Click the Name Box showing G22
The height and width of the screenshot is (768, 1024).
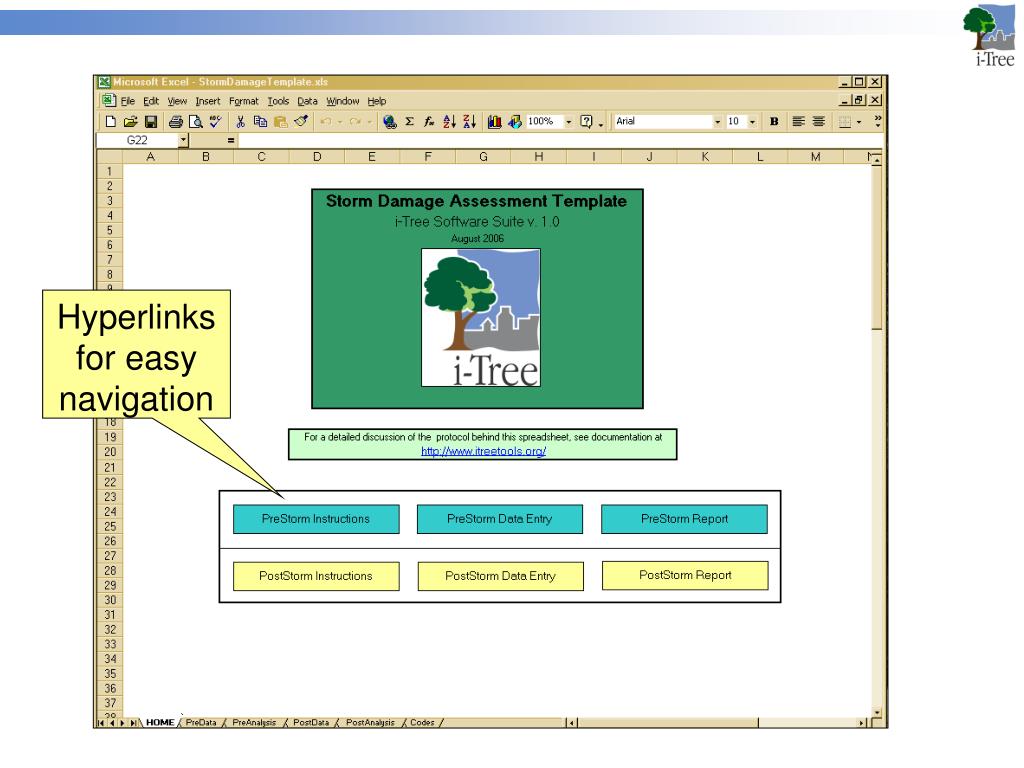137,140
